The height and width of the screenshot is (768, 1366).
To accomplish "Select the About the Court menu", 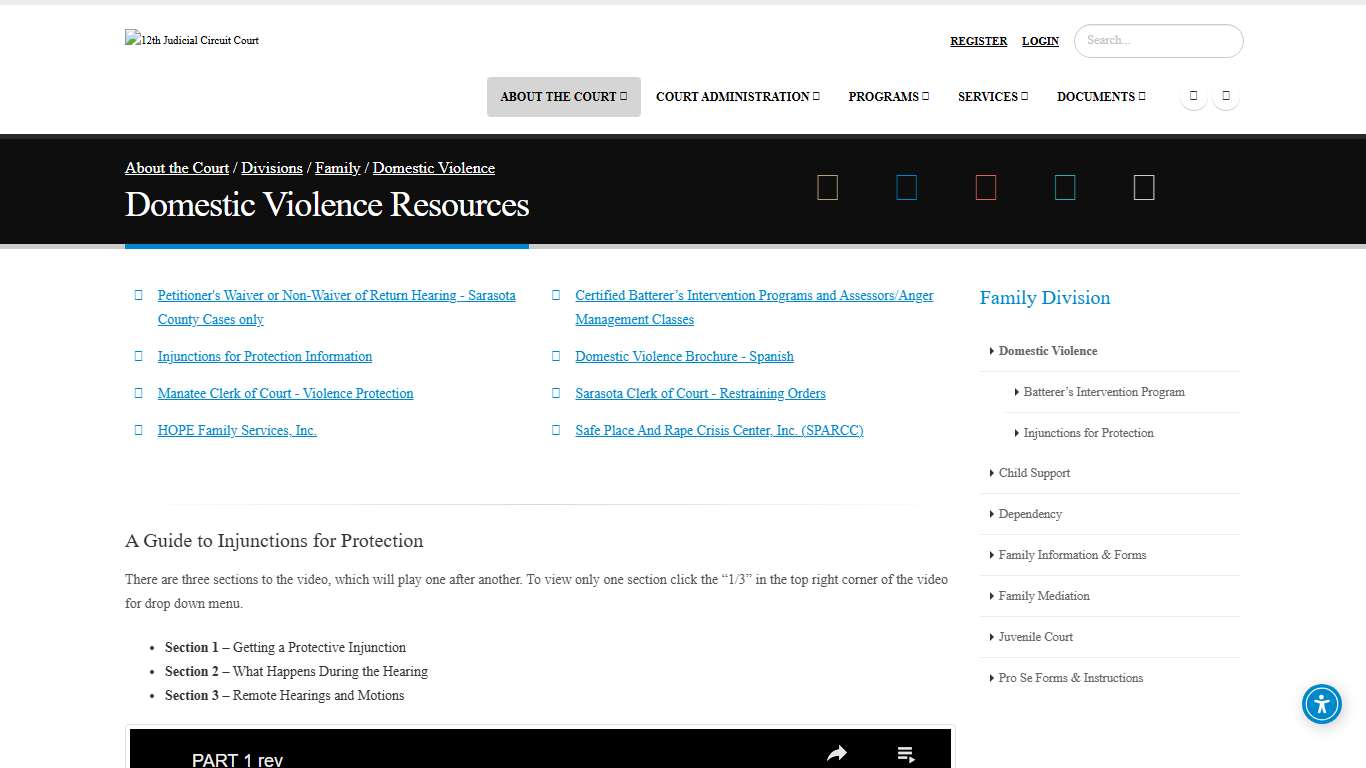I will point(563,96).
